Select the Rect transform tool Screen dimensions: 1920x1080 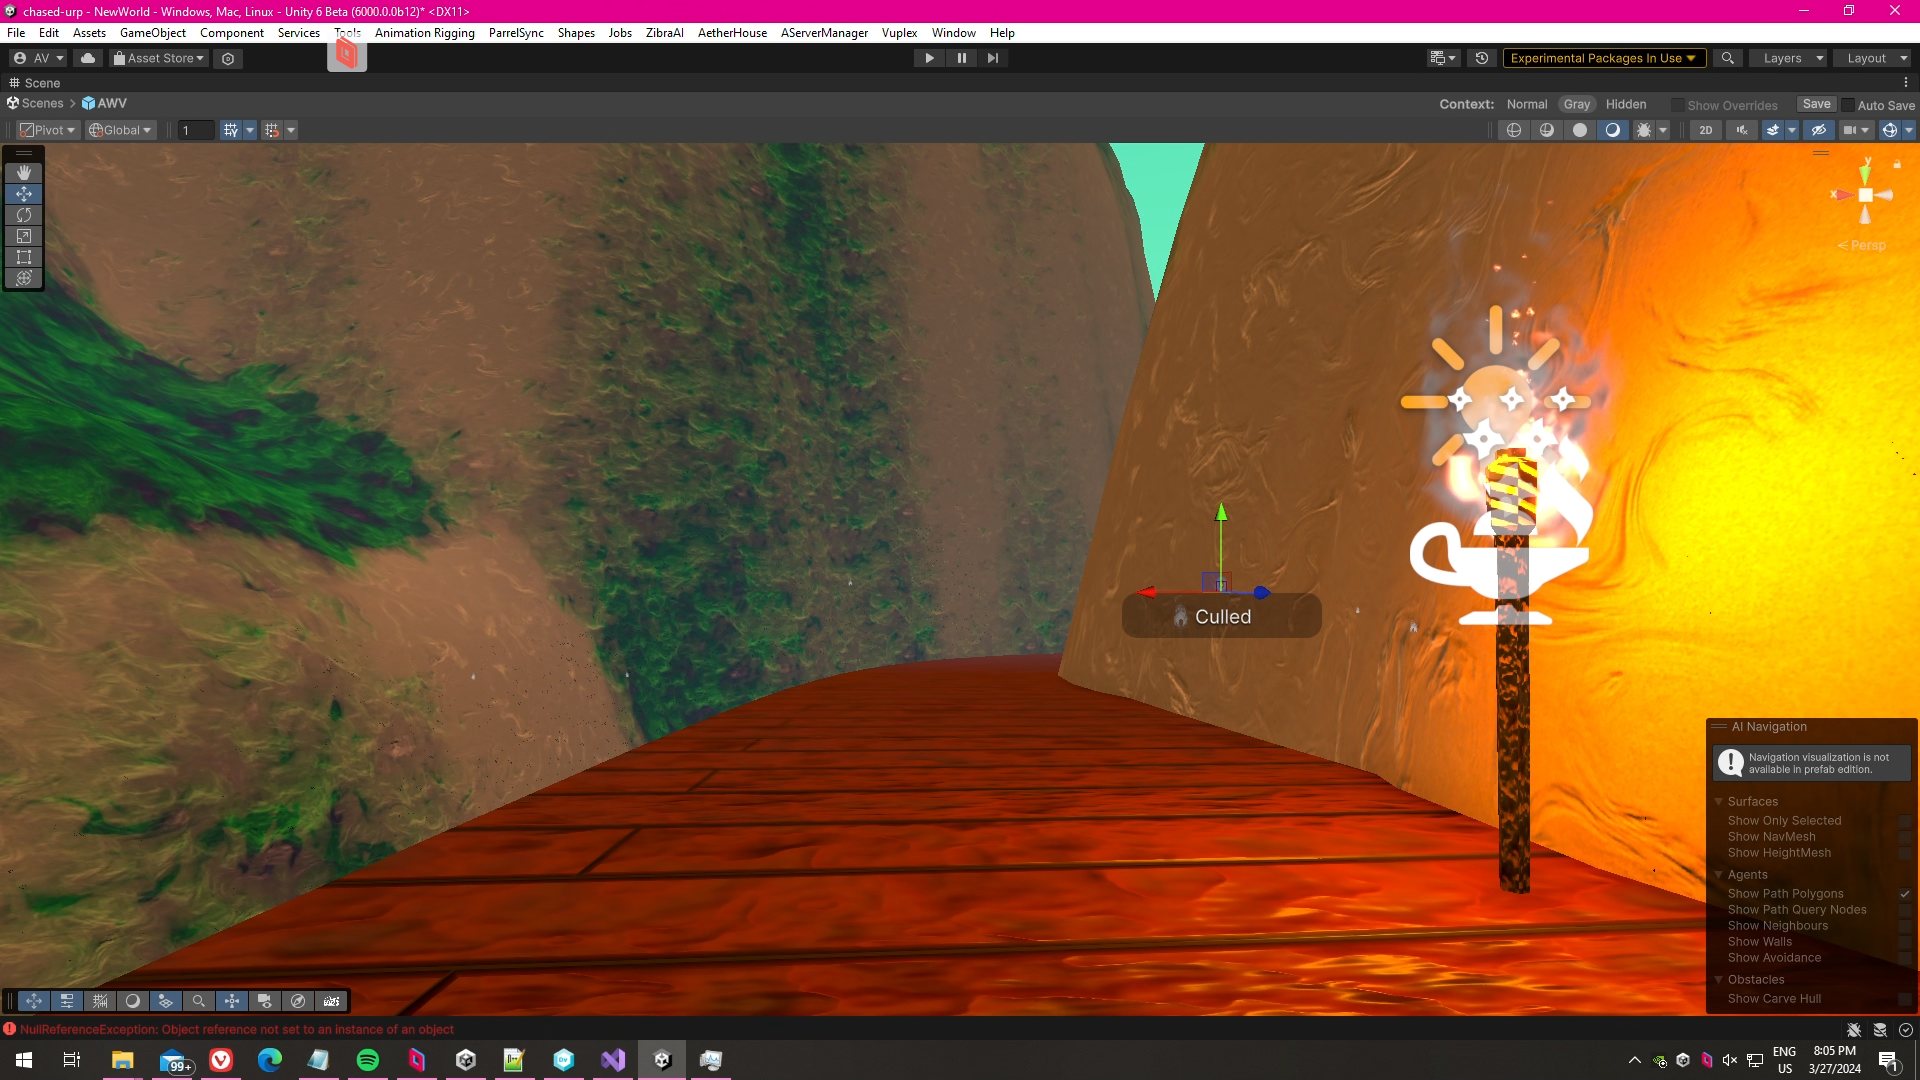[24, 257]
